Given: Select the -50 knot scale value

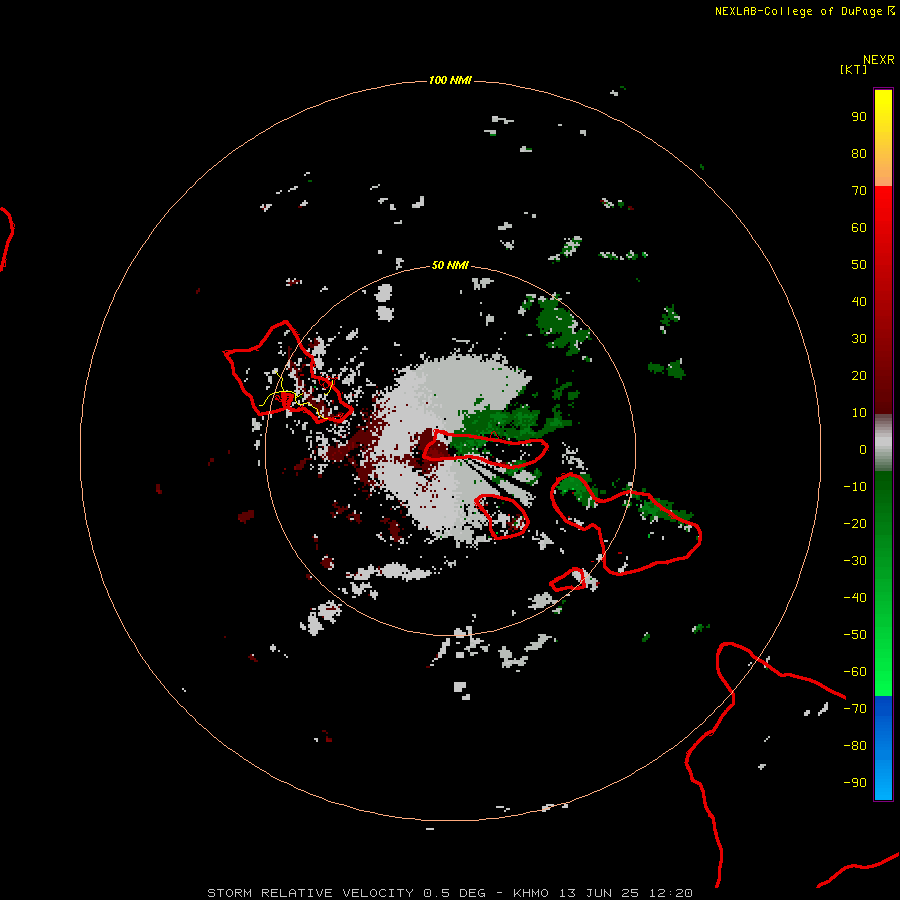Looking at the screenshot, I should [855, 635].
